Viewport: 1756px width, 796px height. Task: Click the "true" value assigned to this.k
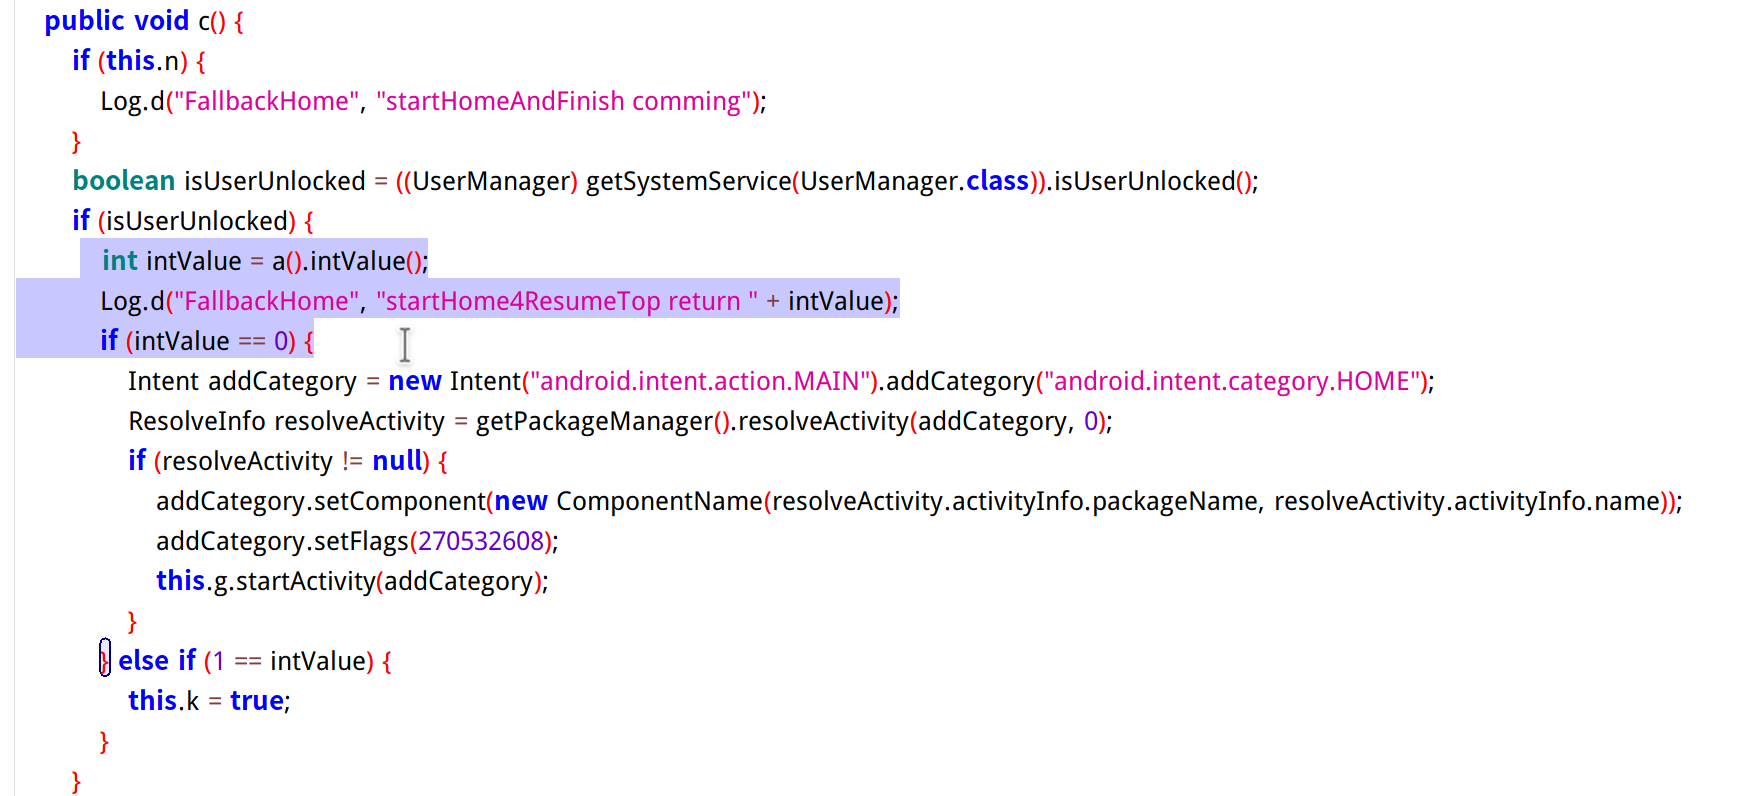click(x=256, y=701)
